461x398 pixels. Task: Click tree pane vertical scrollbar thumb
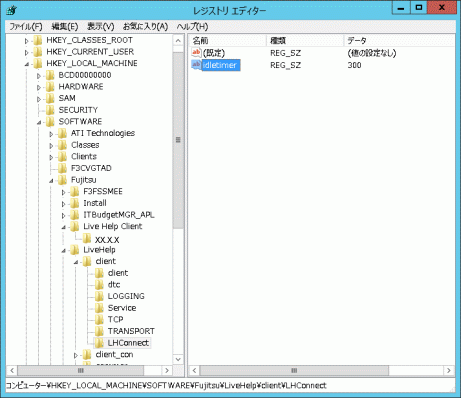coord(178,139)
